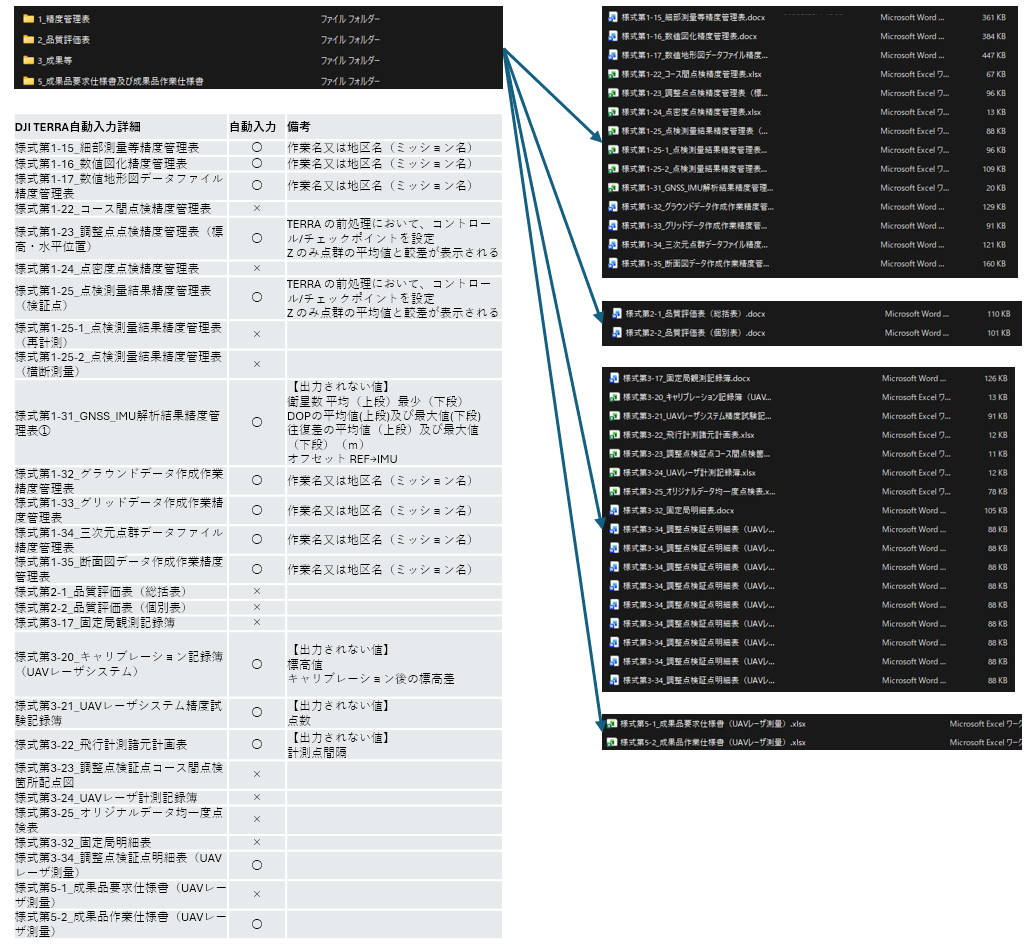Viewport: 1035px width, 951px height.
Task: Click Word icon of 様式第2-2_品質評価表（個別表）.docx
Action: click(617, 333)
